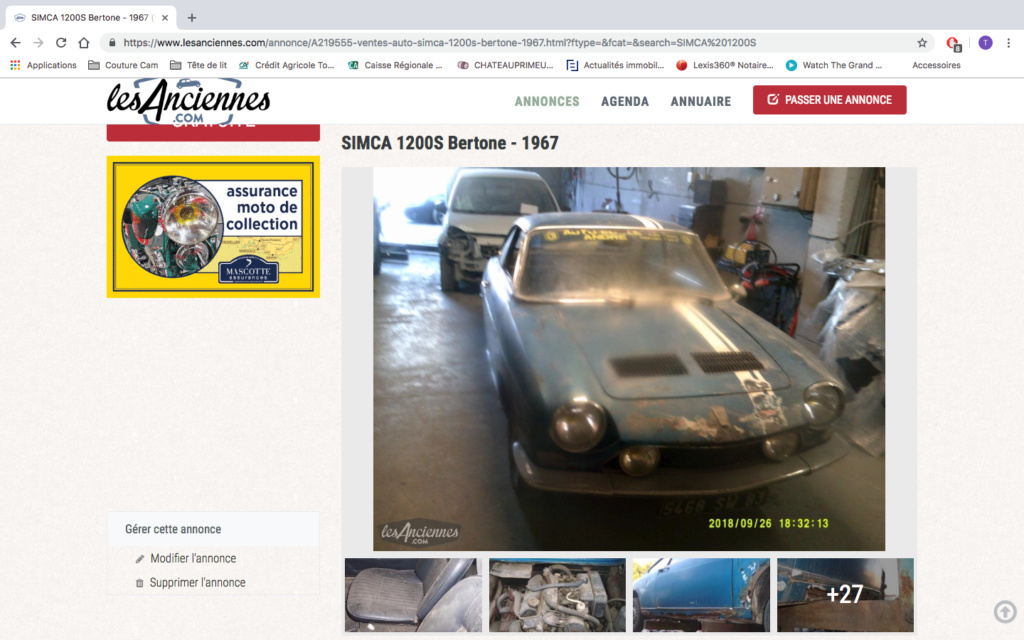1024x640 pixels.
Task: Open the +27 more photos thumbnail
Action: (x=845, y=595)
